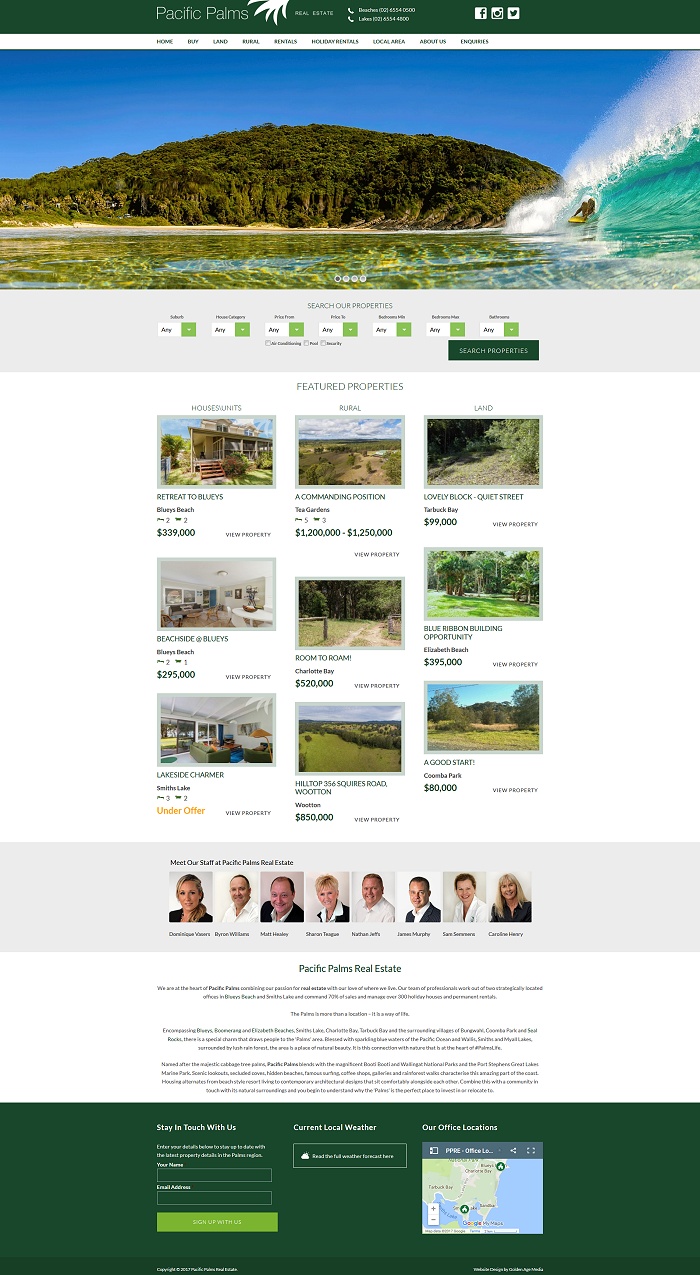Open Sam Semmens staff photo

point(464,897)
